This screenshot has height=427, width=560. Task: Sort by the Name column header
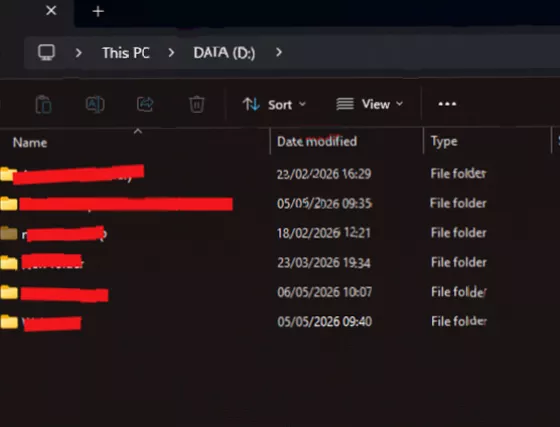tap(30, 143)
